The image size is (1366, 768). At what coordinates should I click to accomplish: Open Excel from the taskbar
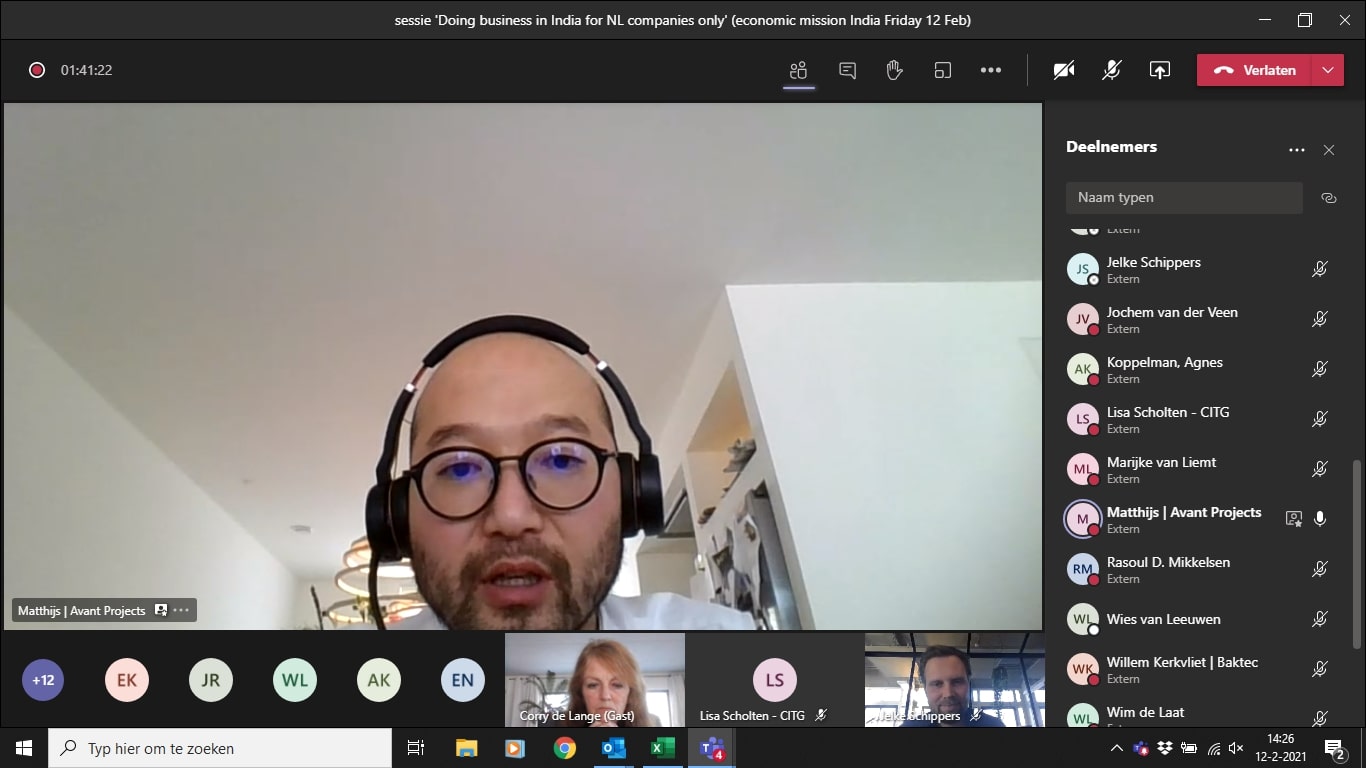(x=662, y=748)
